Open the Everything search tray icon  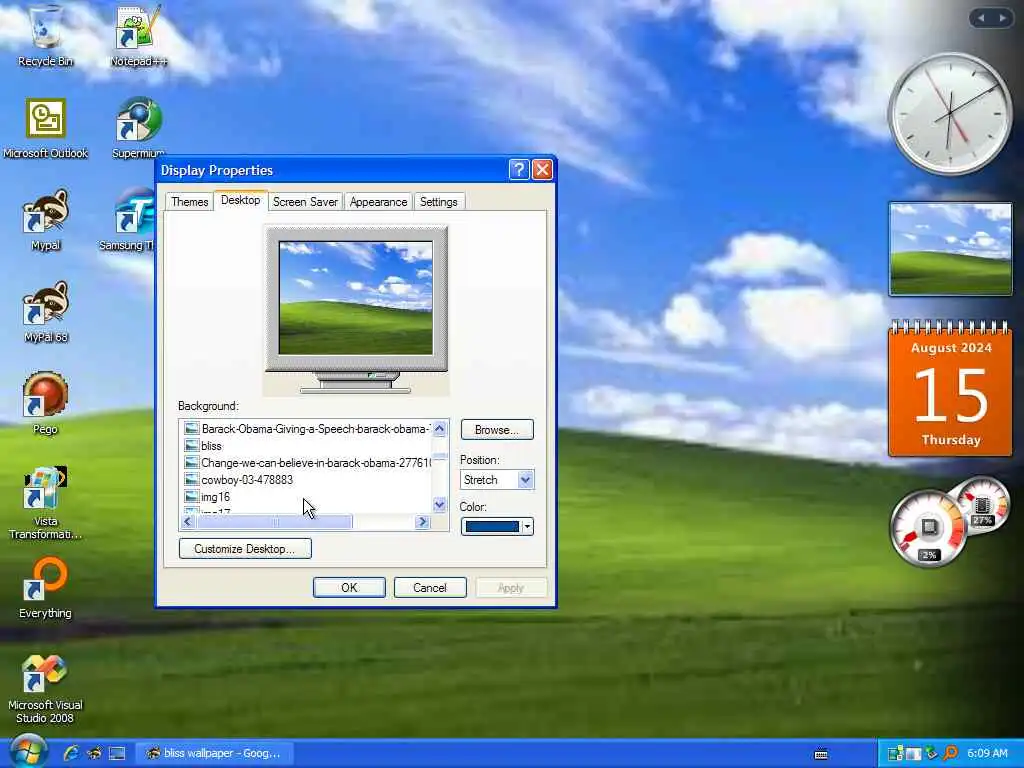tap(950, 754)
